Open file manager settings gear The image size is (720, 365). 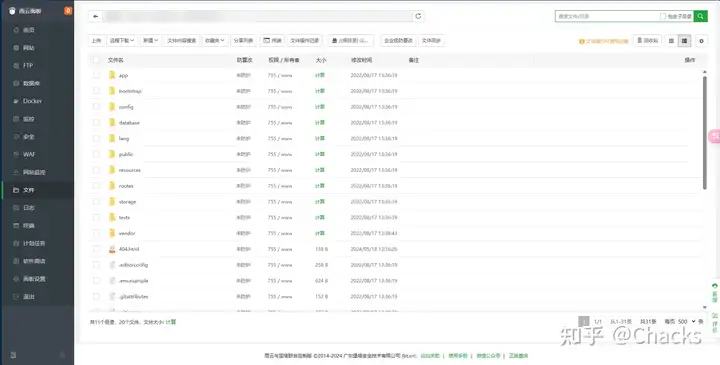[x=701, y=41]
